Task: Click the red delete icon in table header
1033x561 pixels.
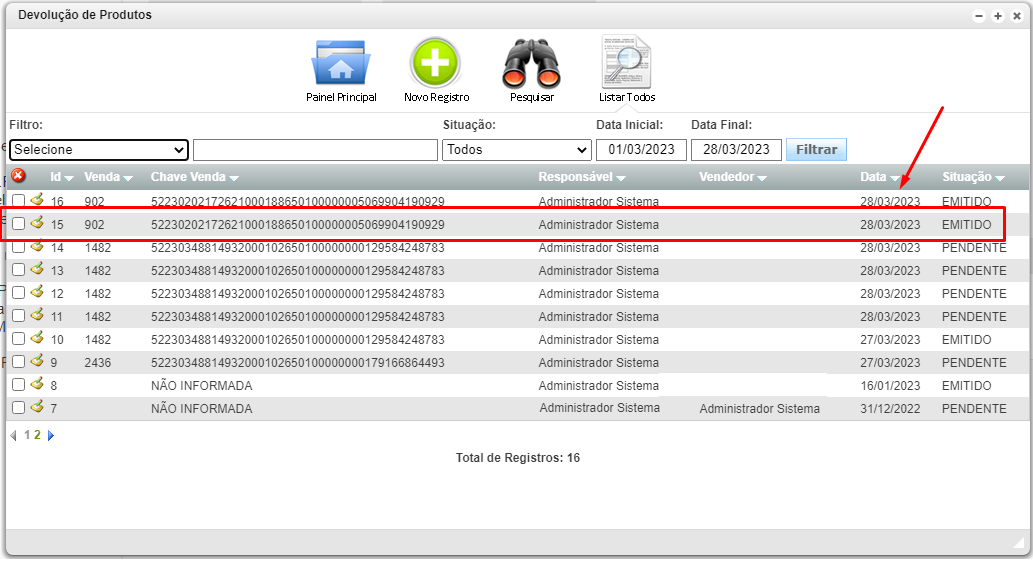Action: (x=19, y=176)
